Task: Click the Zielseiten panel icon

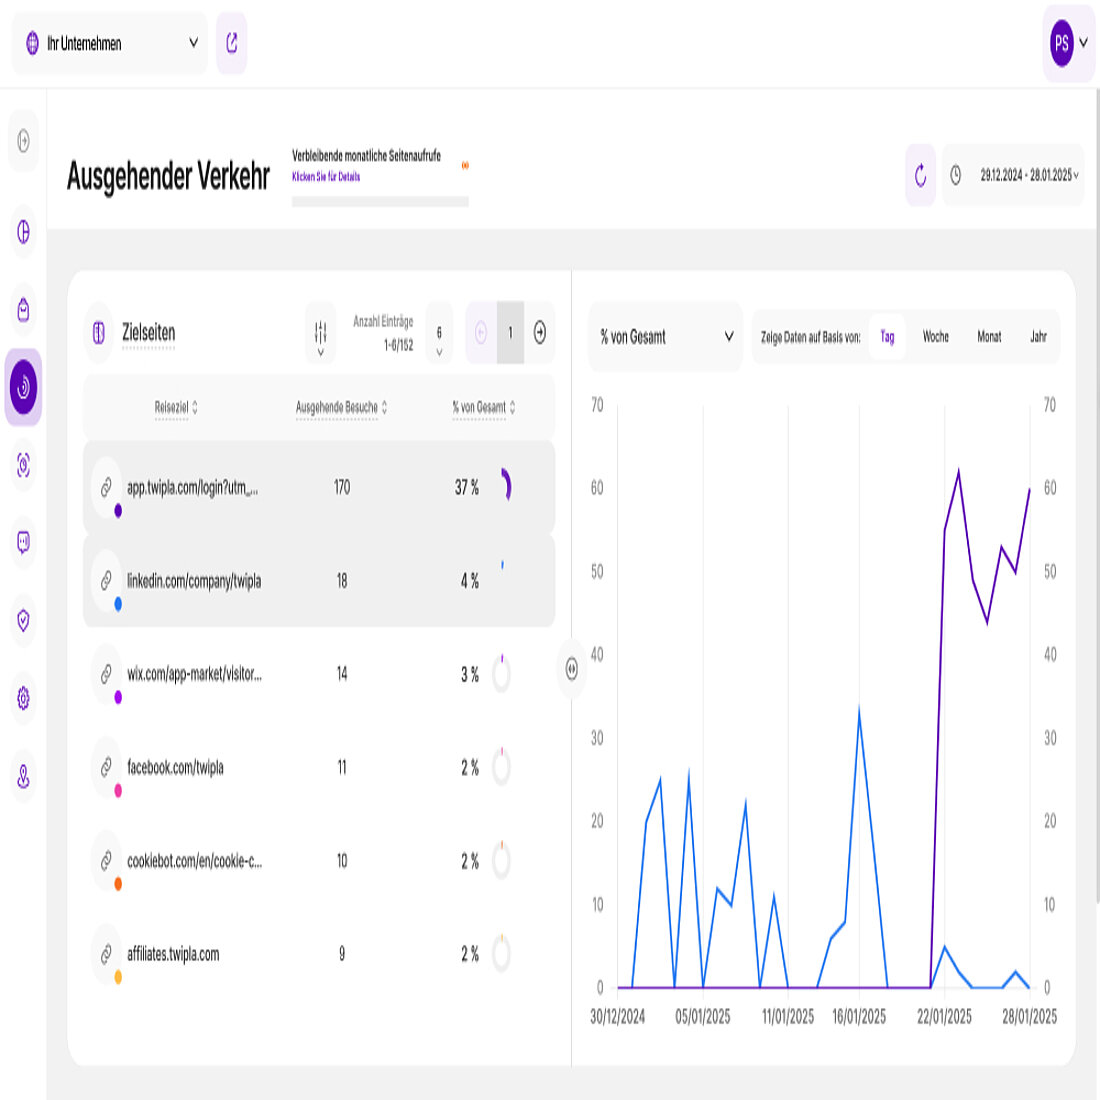Action: (x=99, y=333)
